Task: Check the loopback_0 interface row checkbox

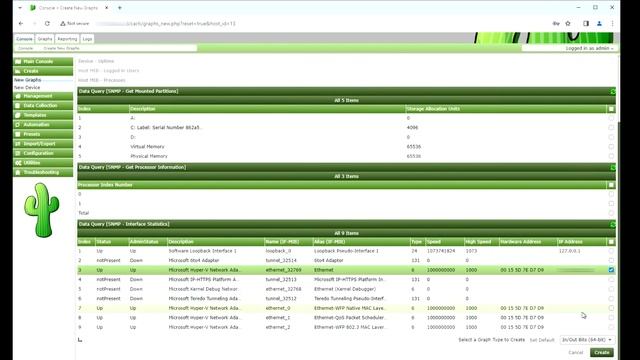Action: click(x=611, y=251)
